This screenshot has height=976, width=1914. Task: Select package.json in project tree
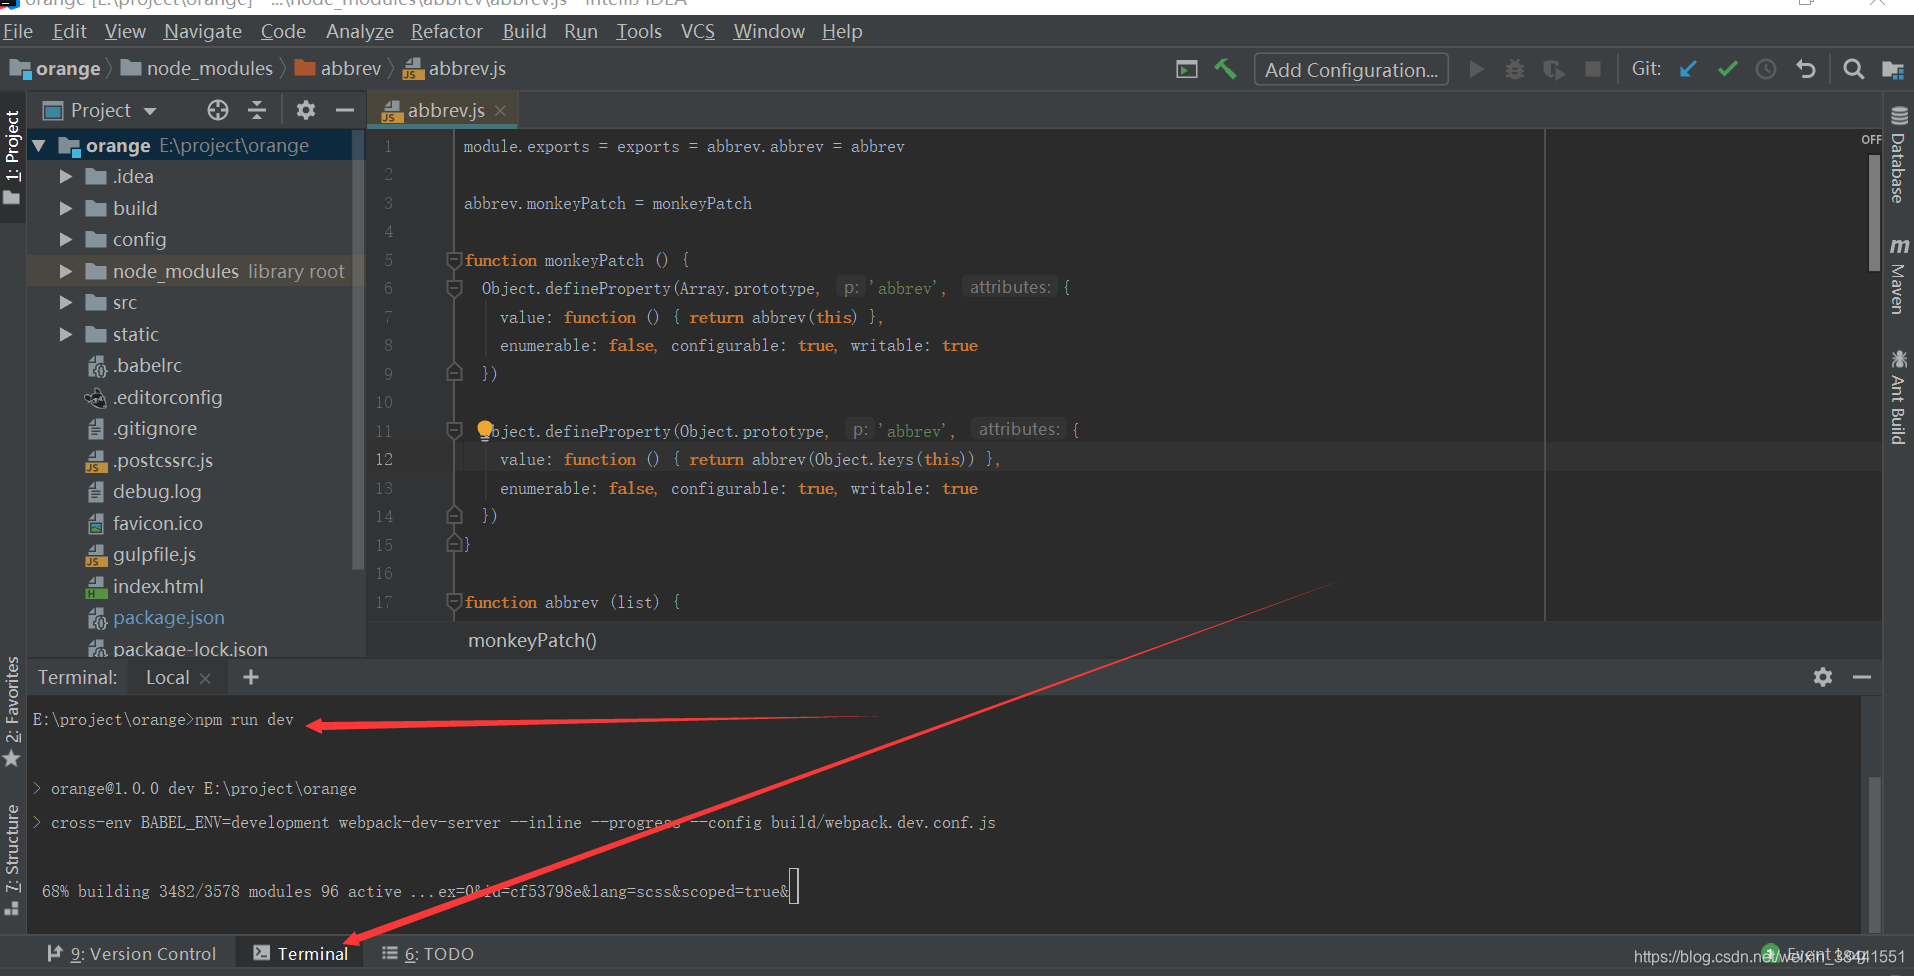click(x=168, y=618)
